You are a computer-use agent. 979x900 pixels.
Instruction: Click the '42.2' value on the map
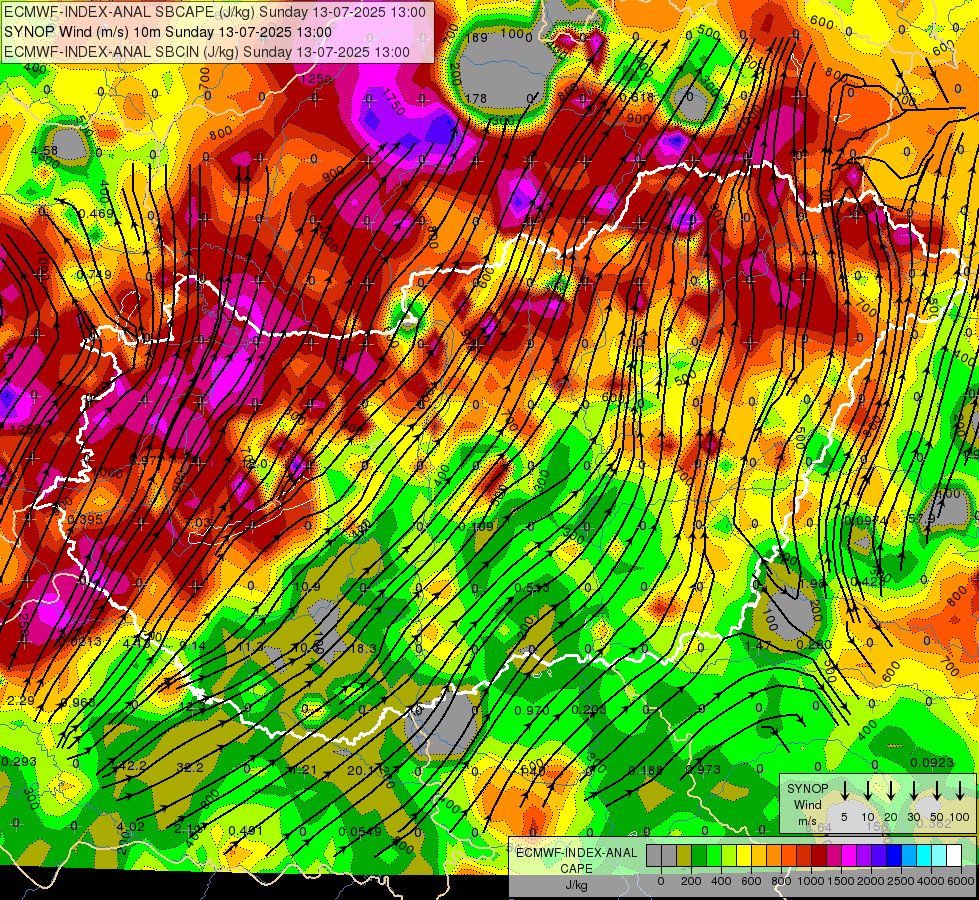(x=133, y=766)
